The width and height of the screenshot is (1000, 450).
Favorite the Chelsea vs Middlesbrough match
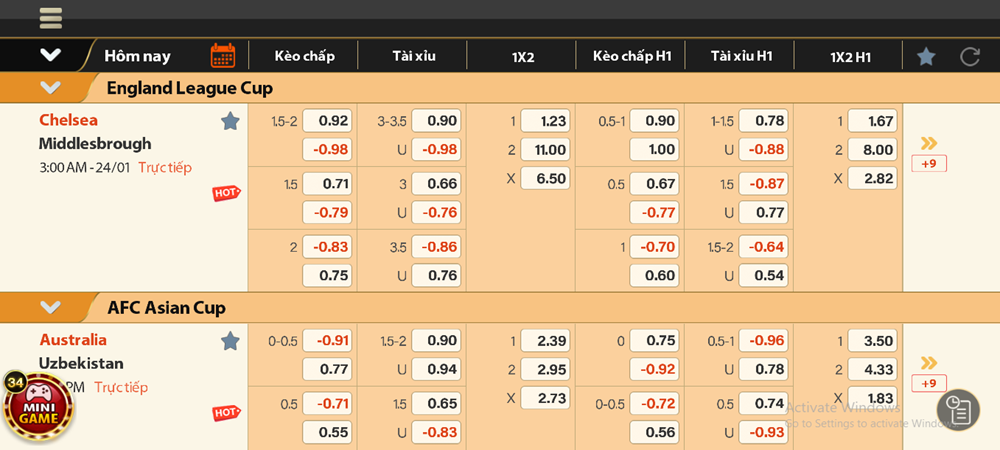tap(230, 121)
